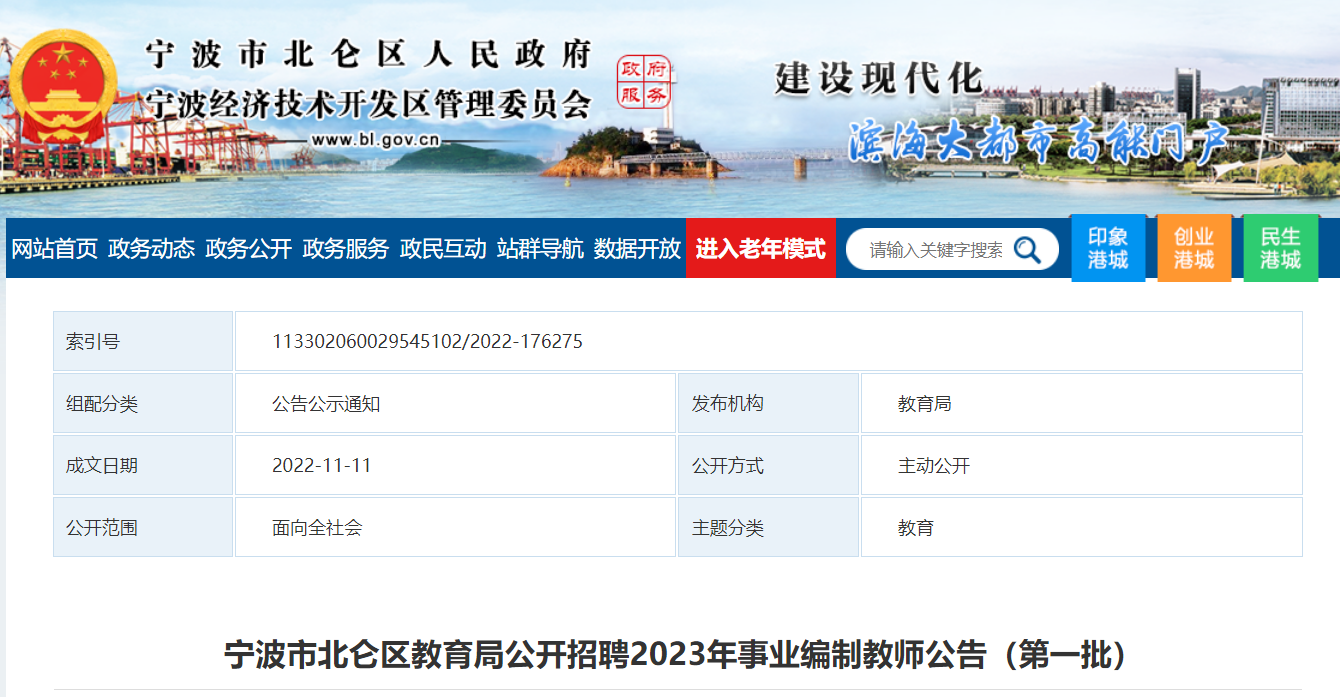Click the 宁波经济技术开发区管理委员会 header text
This screenshot has height=697, width=1340.
click(369, 104)
